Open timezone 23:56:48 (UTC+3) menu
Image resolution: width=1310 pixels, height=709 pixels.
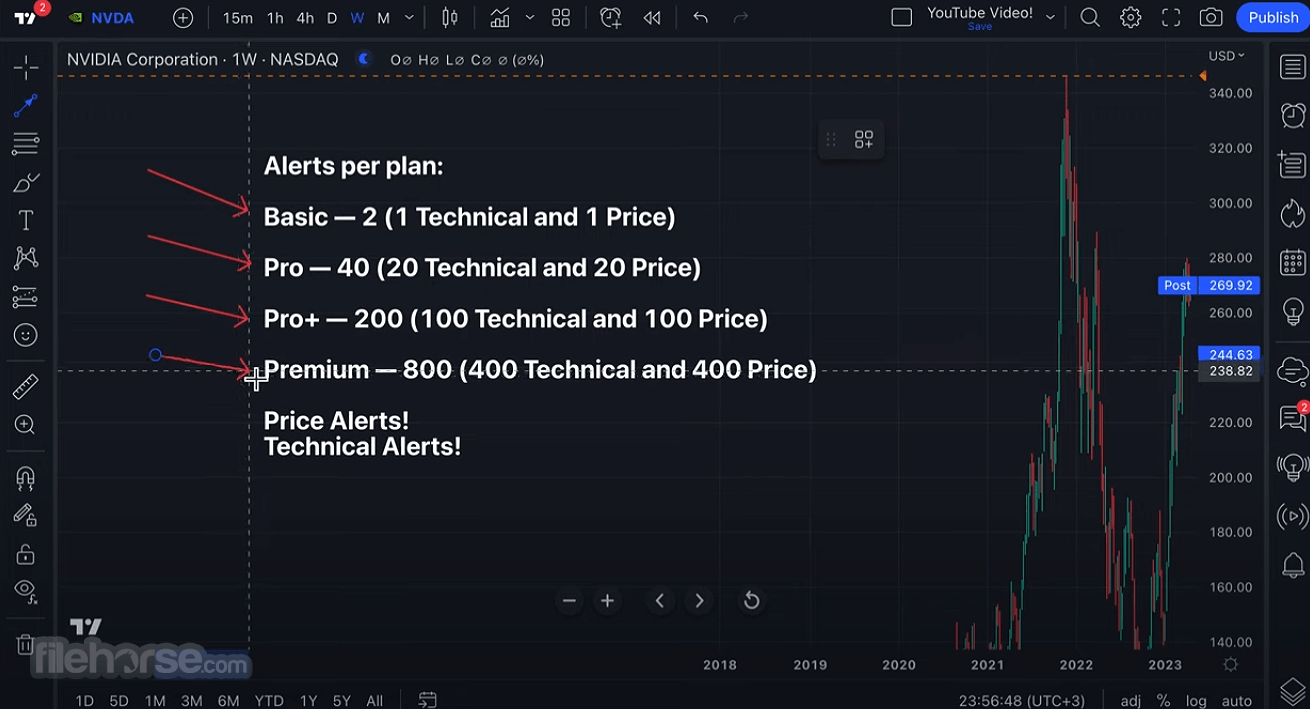click(x=1021, y=701)
